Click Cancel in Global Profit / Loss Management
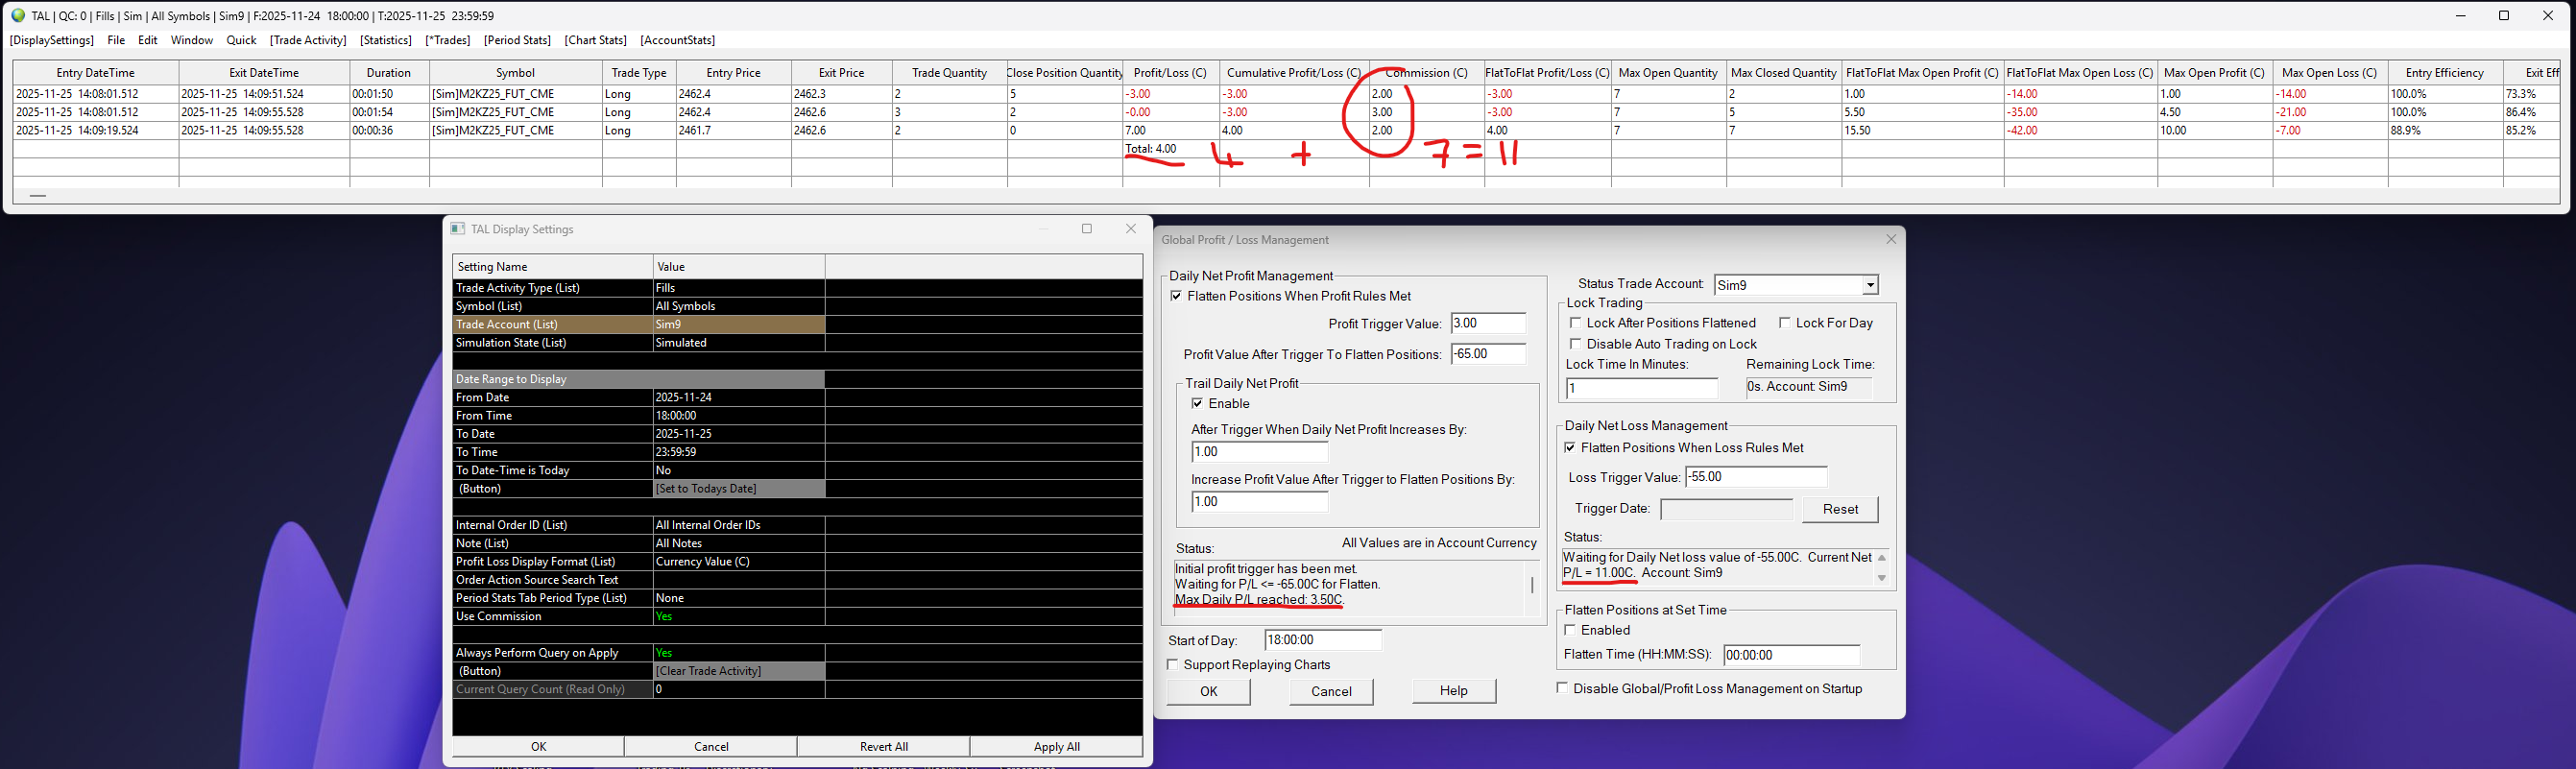Screen dimensions: 2576x769 click(1331, 691)
